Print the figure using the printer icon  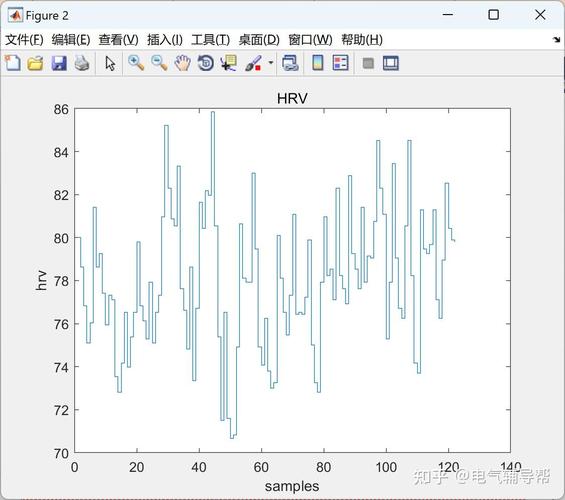(82, 63)
